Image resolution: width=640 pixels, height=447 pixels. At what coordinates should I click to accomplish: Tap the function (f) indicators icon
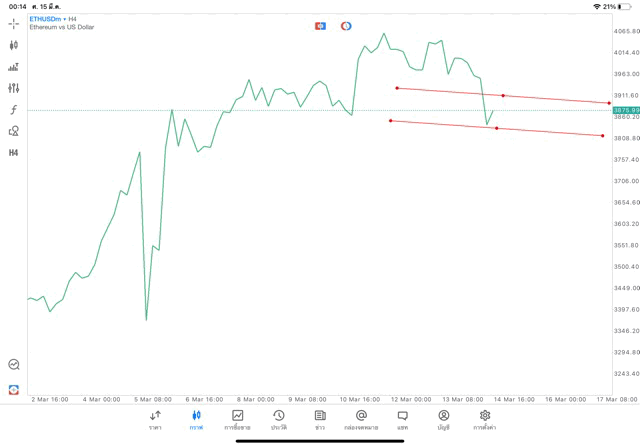(x=14, y=110)
